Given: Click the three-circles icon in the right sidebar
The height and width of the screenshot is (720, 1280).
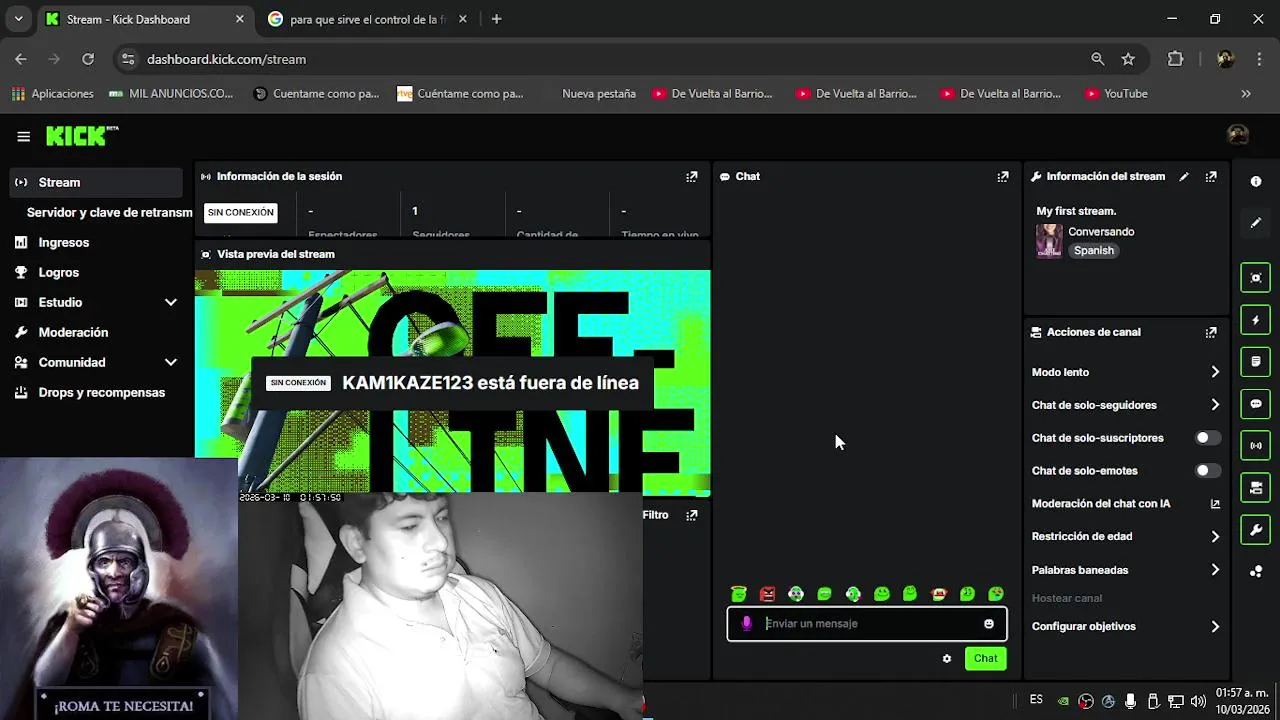Looking at the screenshot, I should (1256, 571).
